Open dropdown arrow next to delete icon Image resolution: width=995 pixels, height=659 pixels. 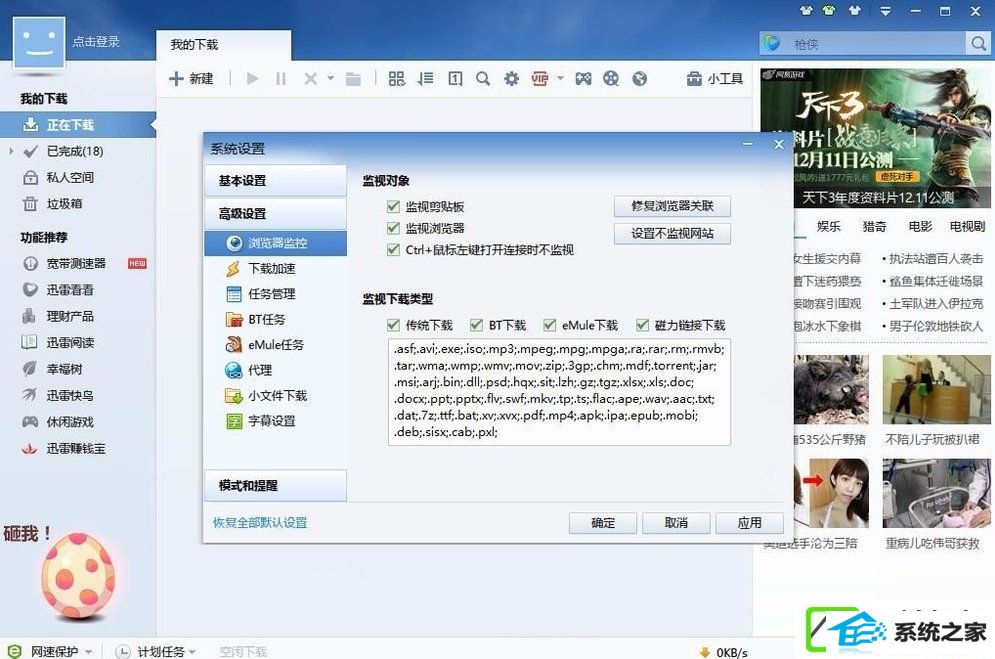pos(331,79)
